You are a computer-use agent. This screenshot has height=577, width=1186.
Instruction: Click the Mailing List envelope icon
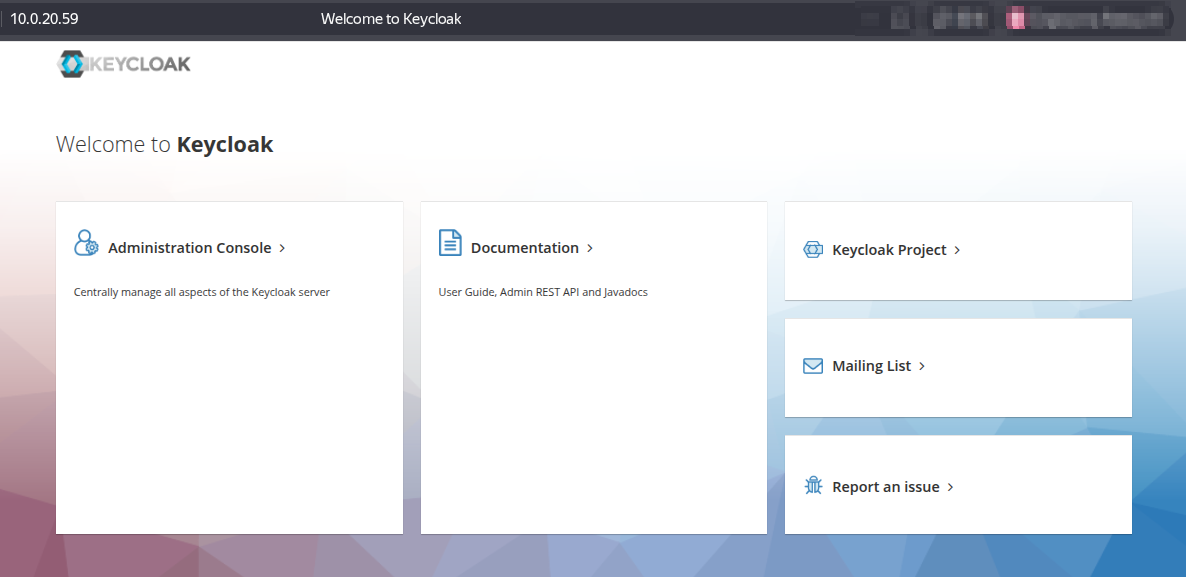click(x=812, y=366)
